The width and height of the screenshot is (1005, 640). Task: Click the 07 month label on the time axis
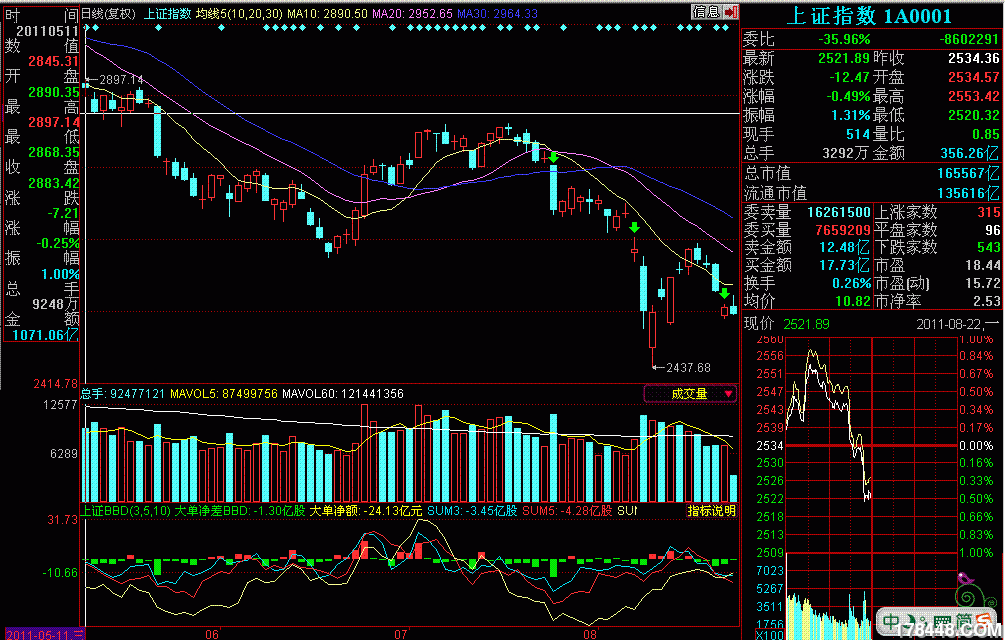[401, 634]
